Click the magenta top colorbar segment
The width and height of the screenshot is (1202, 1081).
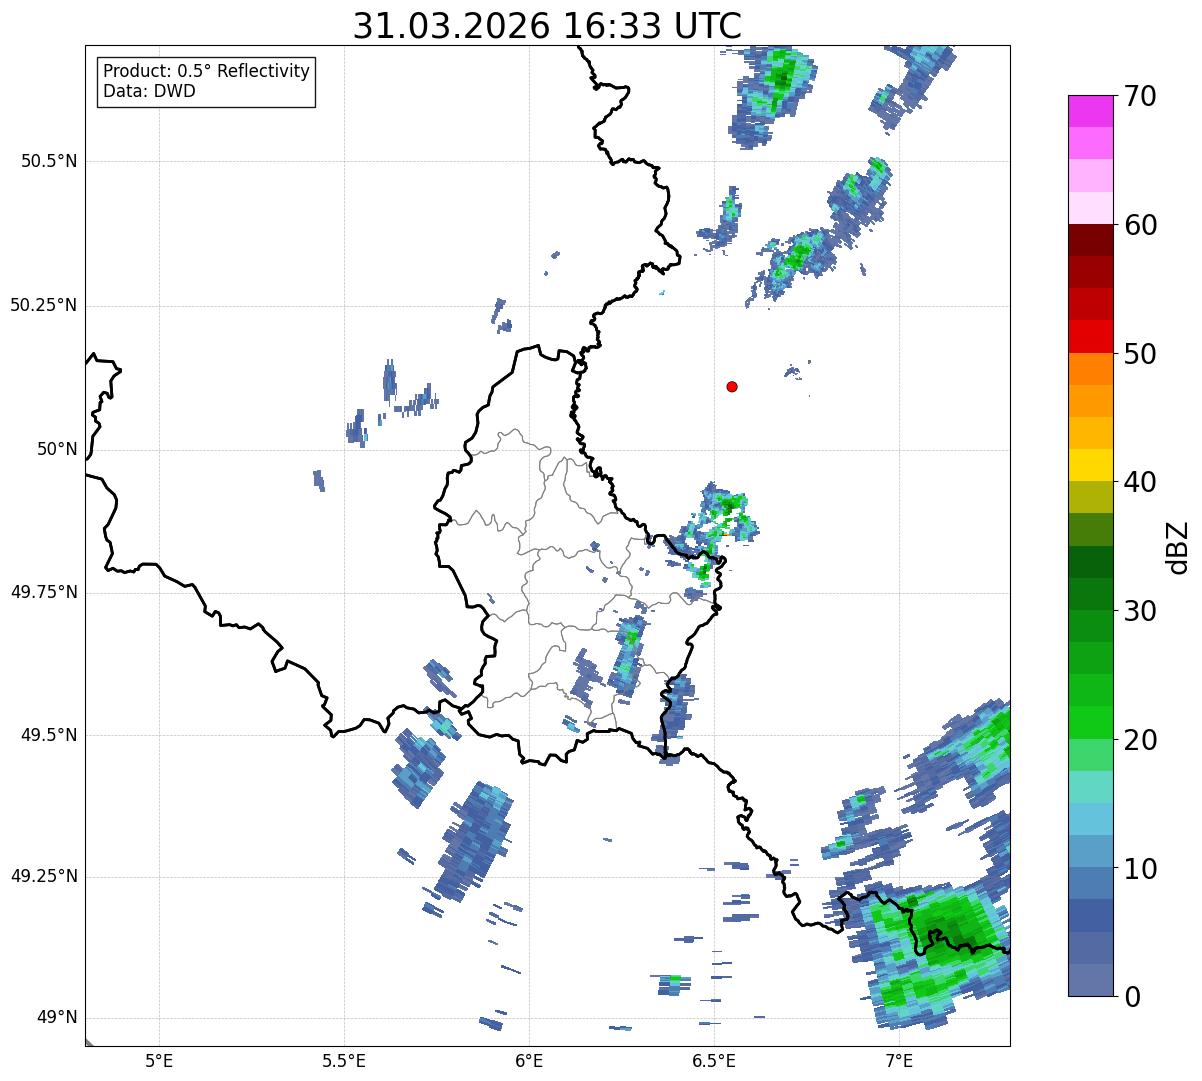pyautogui.click(x=1089, y=111)
